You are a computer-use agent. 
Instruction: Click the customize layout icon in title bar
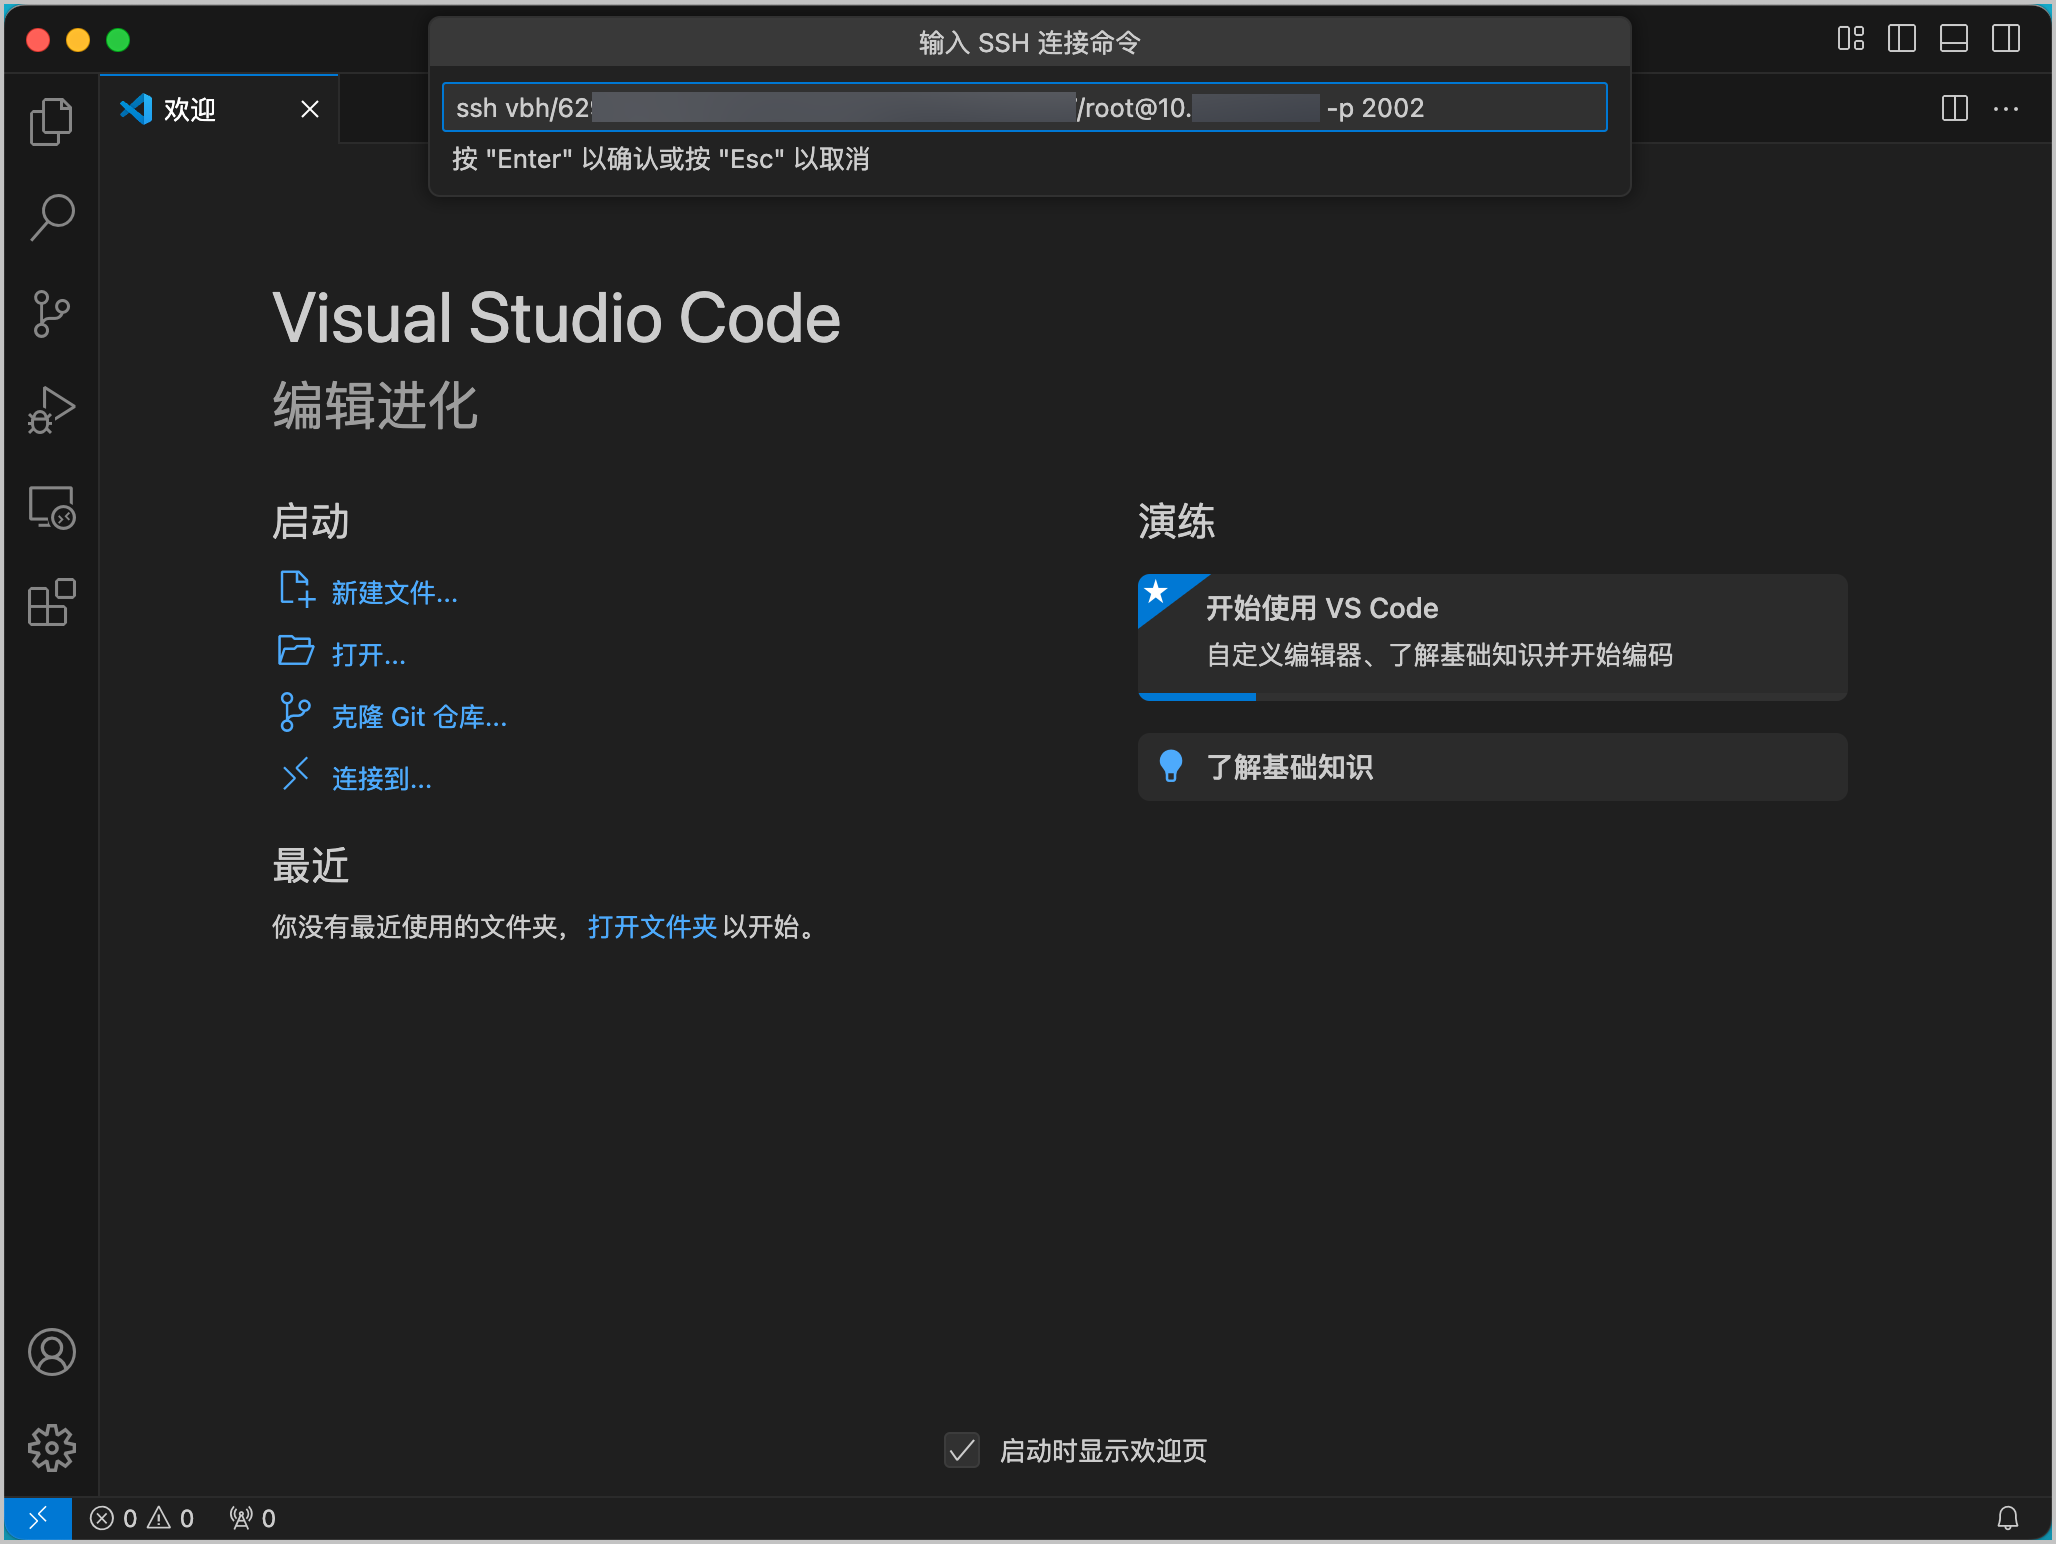point(1851,39)
